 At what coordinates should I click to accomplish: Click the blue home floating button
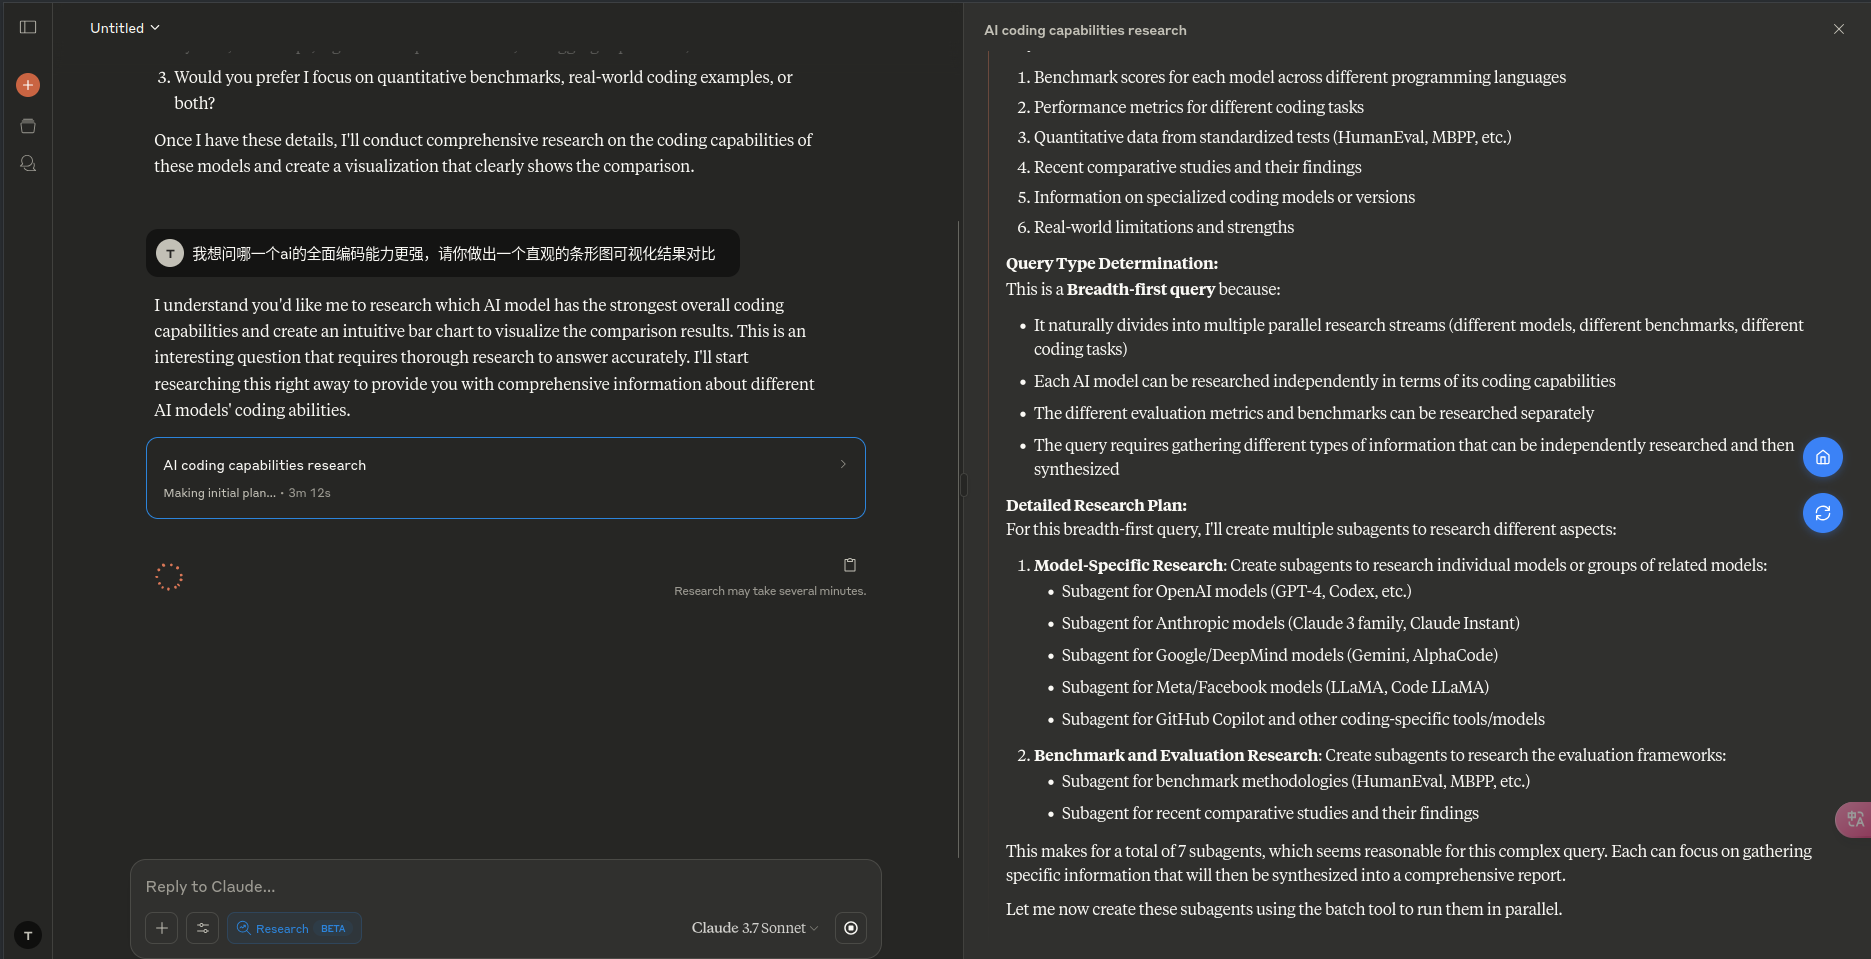(x=1823, y=457)
